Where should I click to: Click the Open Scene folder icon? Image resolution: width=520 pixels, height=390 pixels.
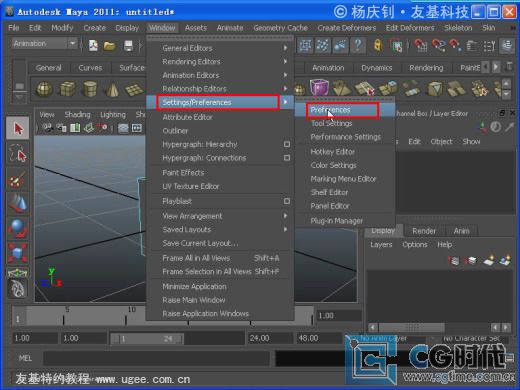[x=109, y=45]
